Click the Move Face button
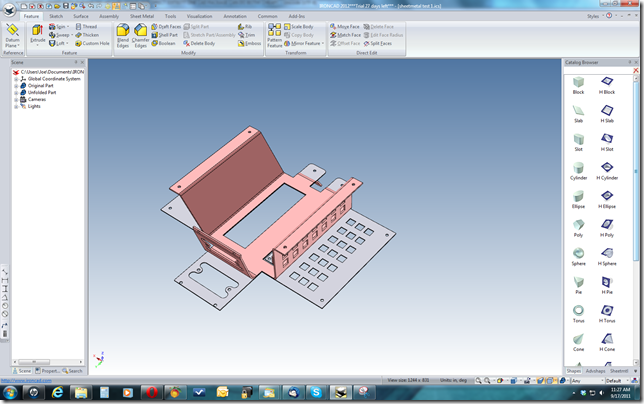Image resolution: width=644 pixels, height=404 pixels. coord(345,26)
